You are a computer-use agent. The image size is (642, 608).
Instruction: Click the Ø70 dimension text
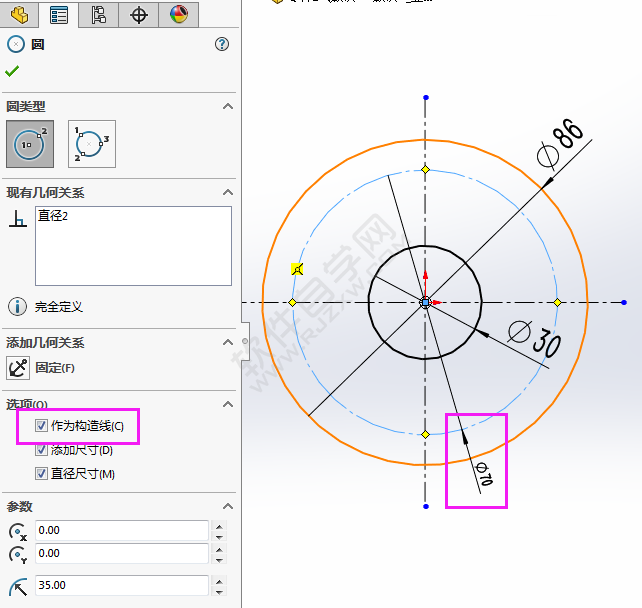pyautogui.click(x=484, y=474)
